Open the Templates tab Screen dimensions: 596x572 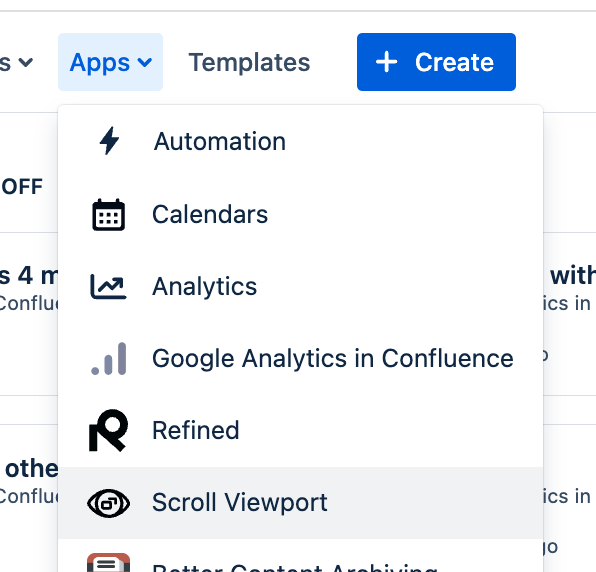(249, 62)
